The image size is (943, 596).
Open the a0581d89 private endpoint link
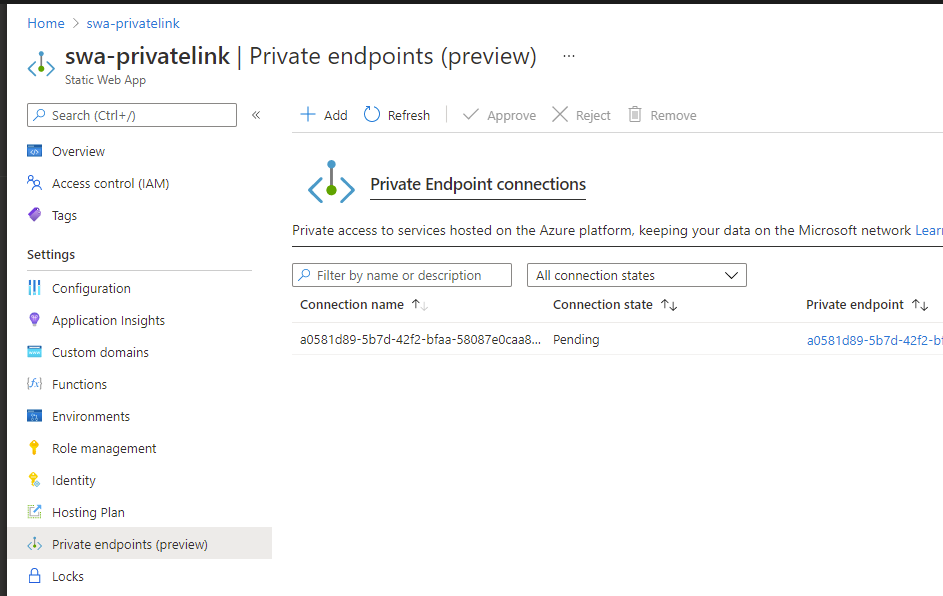coord(874,340)
